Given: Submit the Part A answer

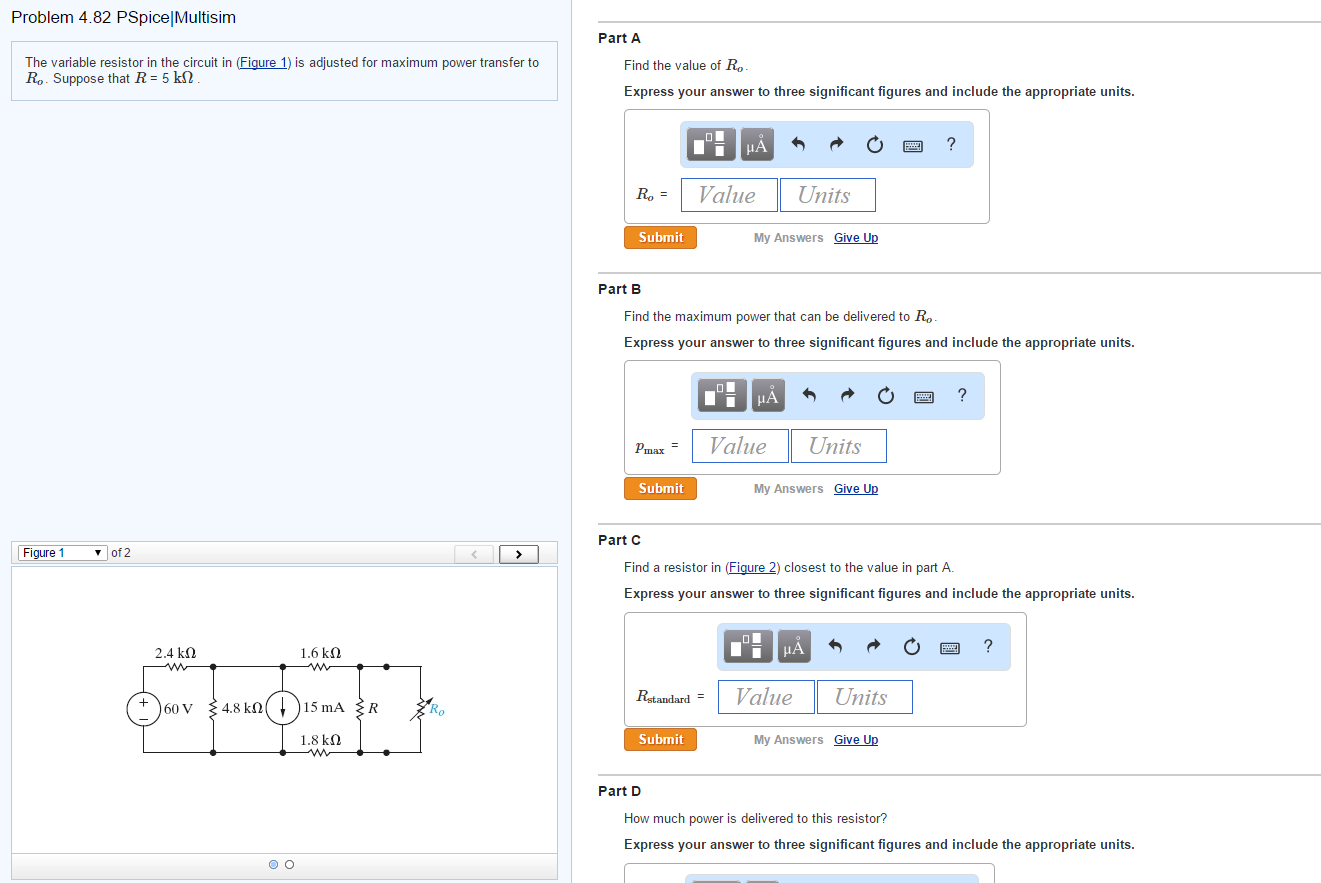Looking at the screenshot, I should [x=660, y=237].
